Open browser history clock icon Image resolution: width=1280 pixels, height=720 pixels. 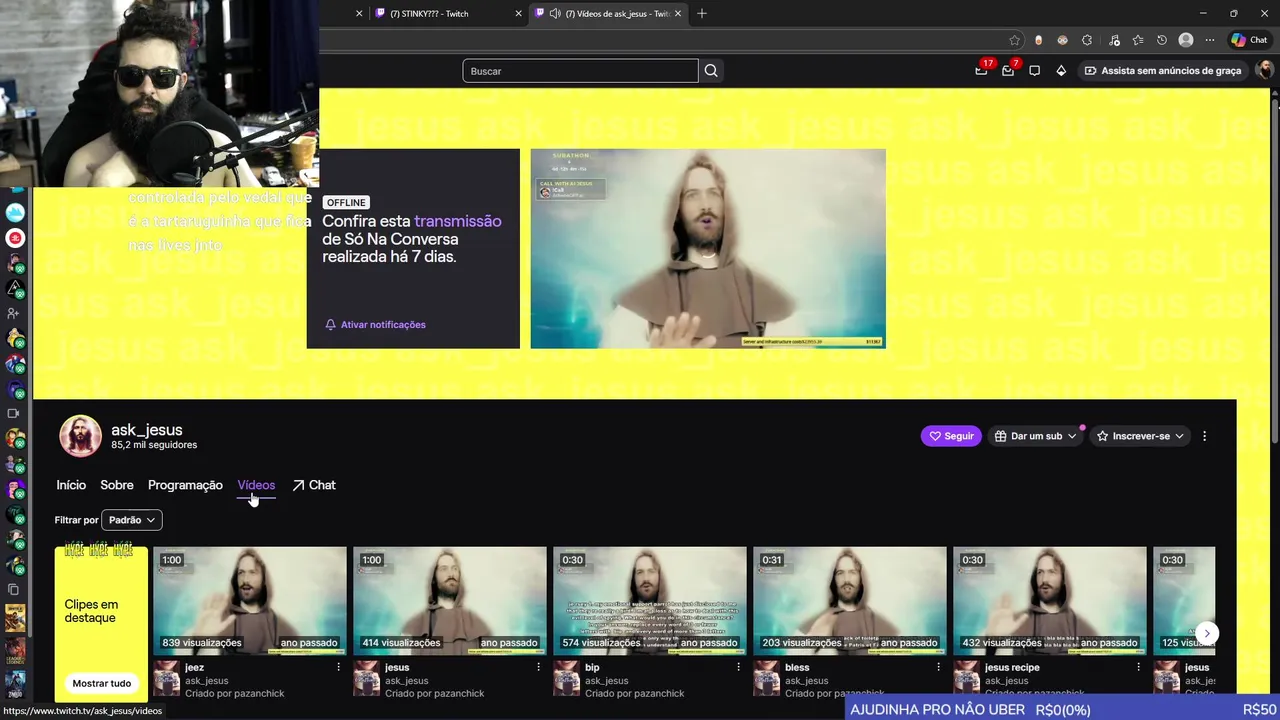click(x=1162, y=40)
